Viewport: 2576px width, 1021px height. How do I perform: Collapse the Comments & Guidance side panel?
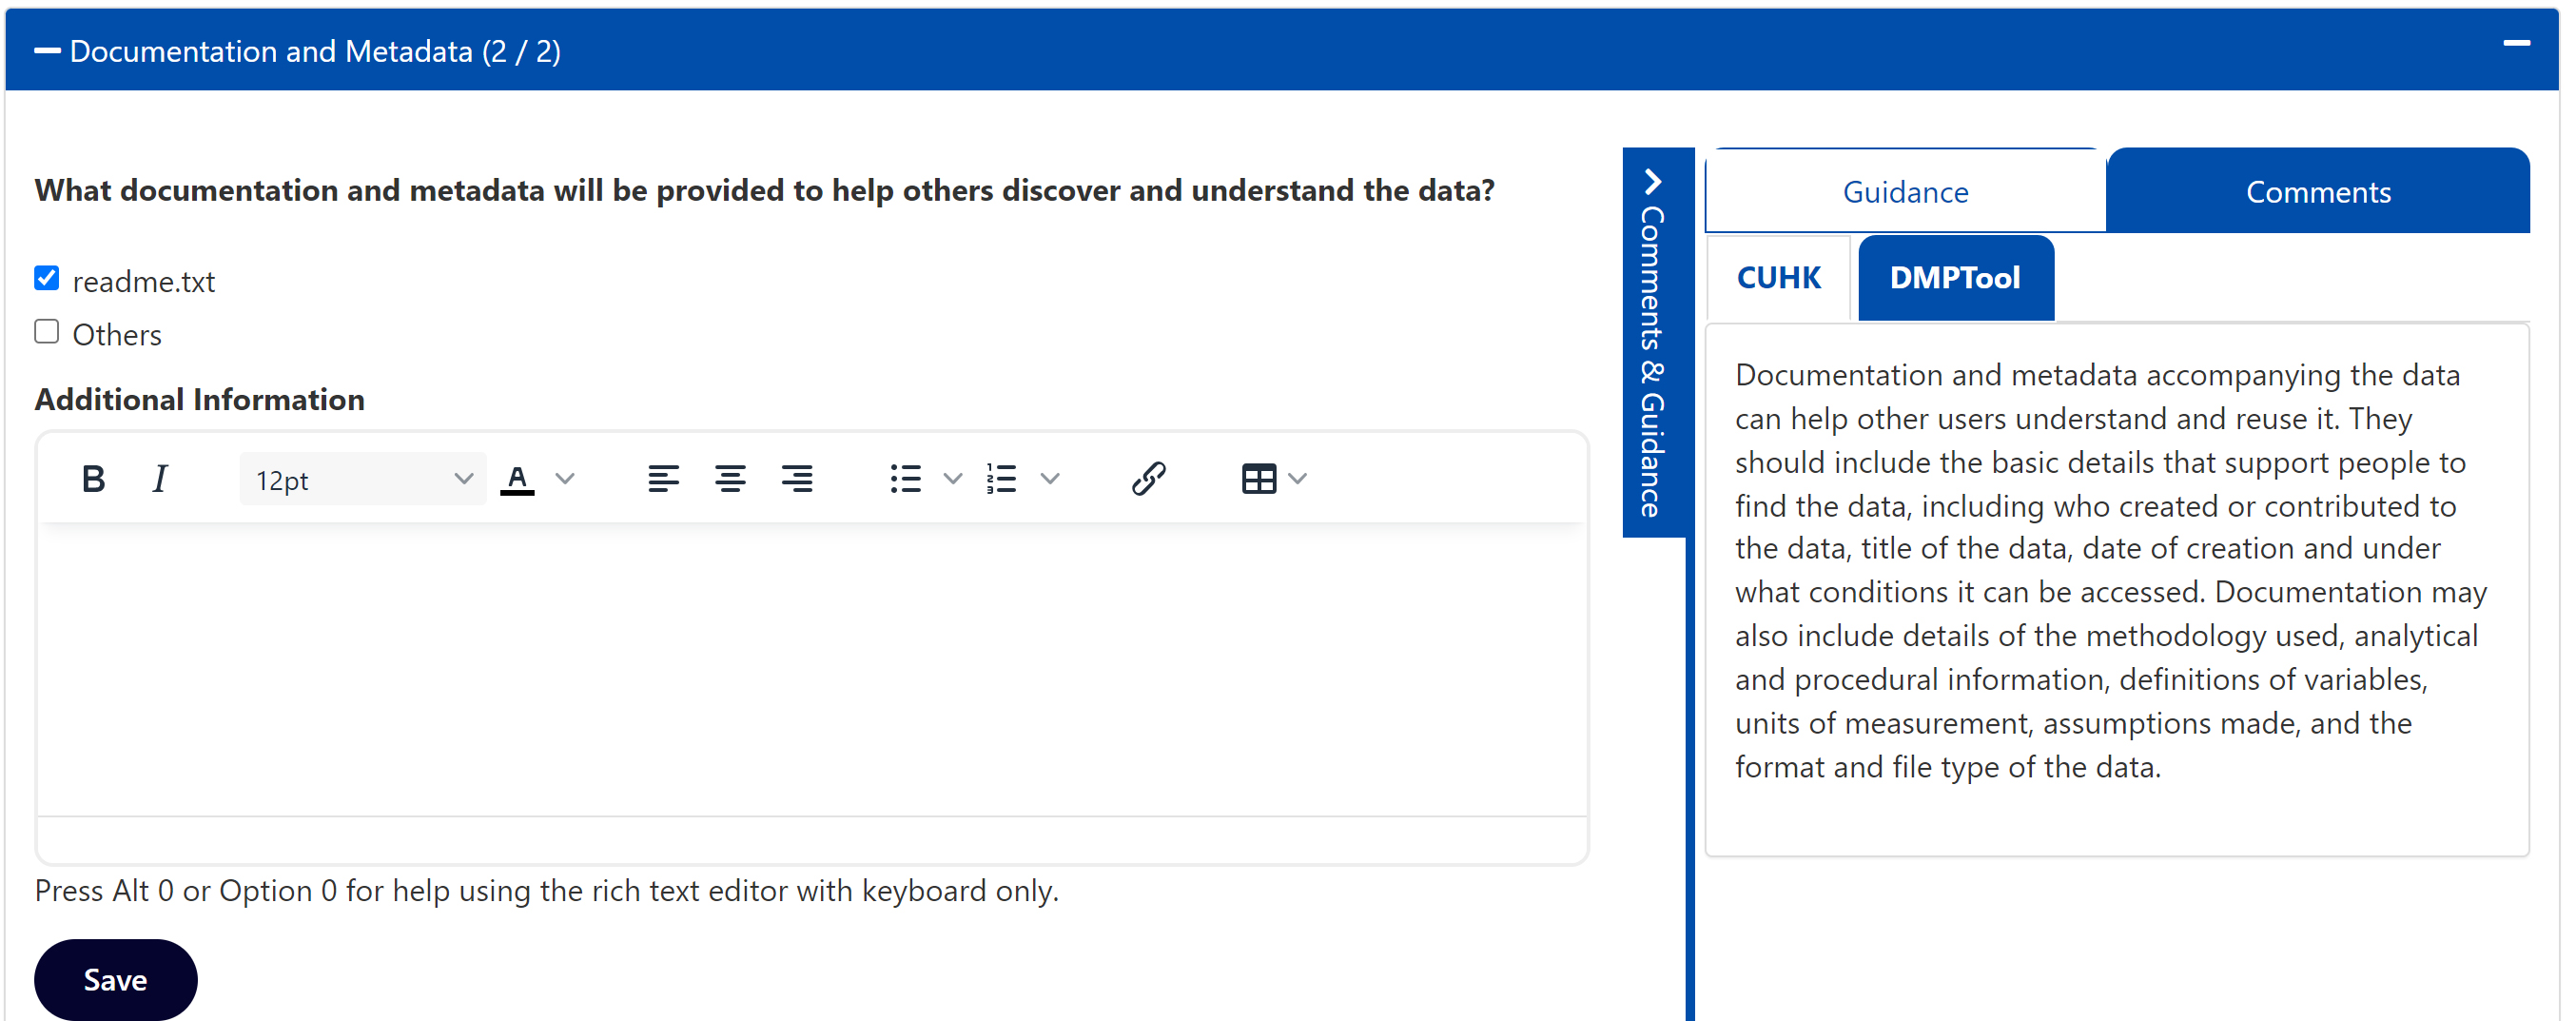click(x=1653, y=182)
